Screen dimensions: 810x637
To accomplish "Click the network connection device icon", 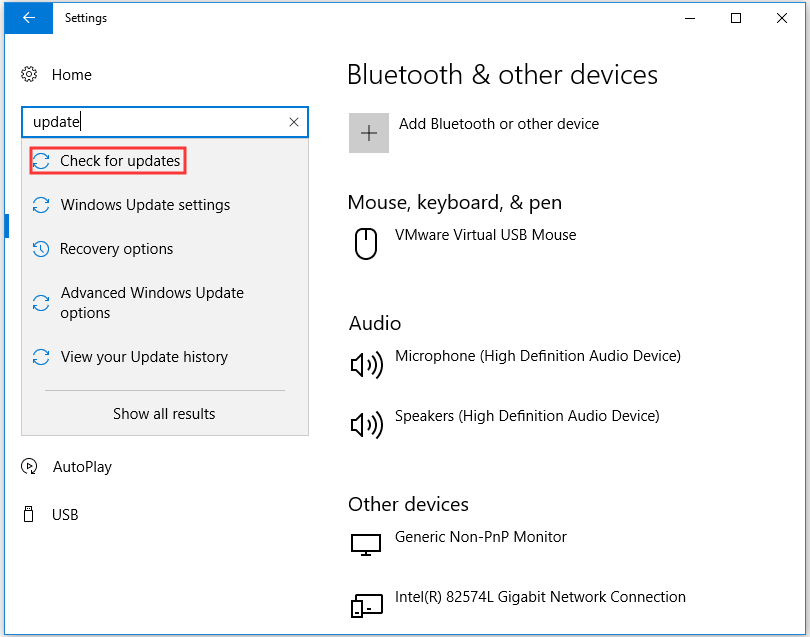I will point(367,605).
